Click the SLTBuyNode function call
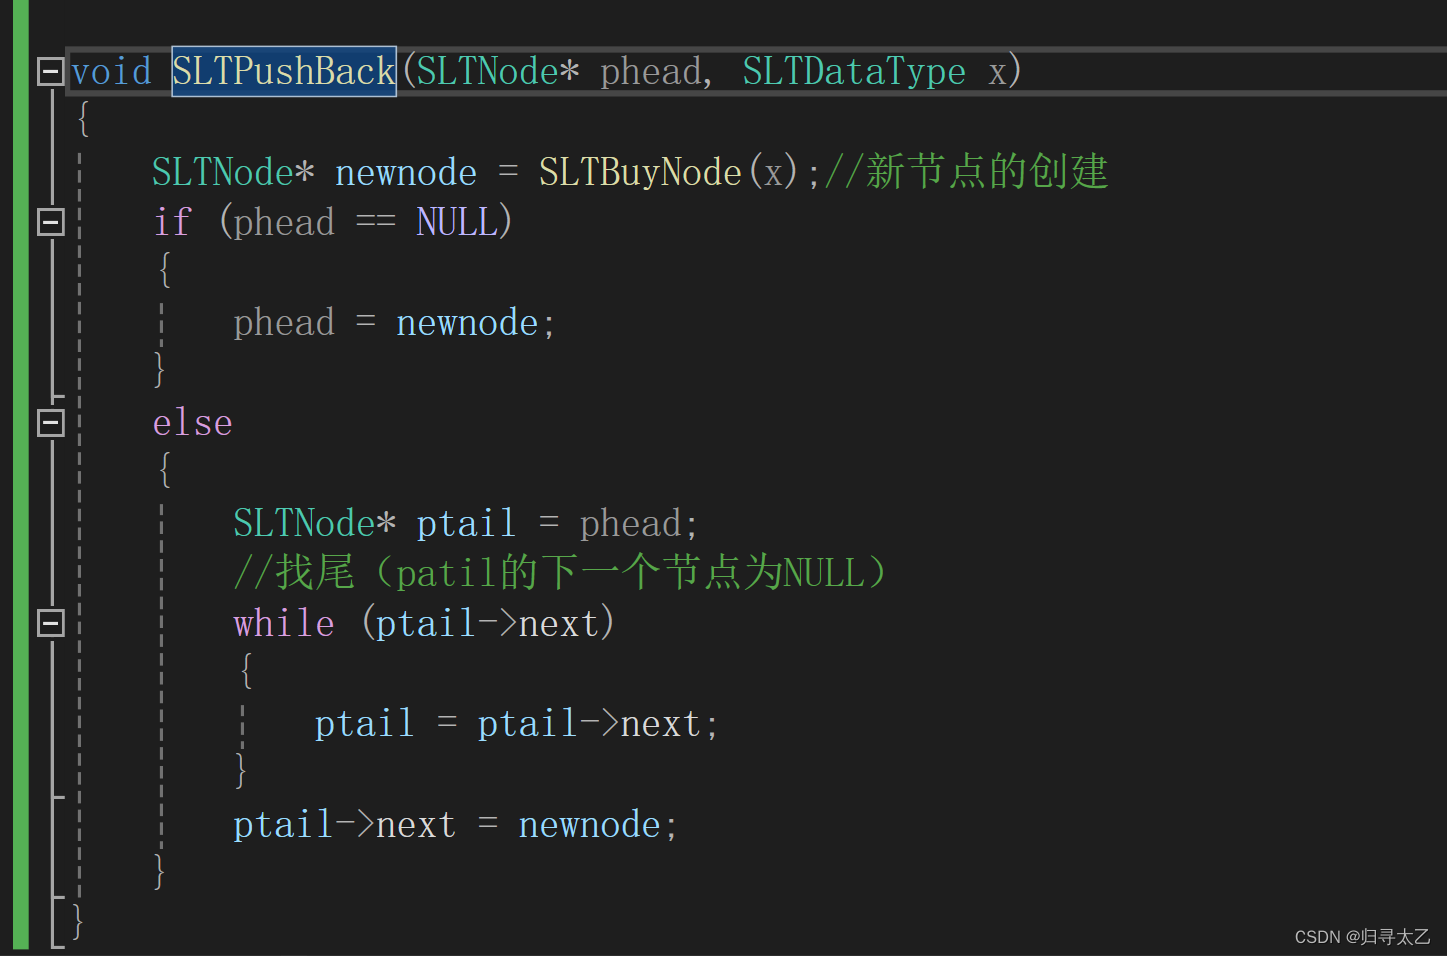The width and height of the screenshot is (1447, 956). click(640, 172)
